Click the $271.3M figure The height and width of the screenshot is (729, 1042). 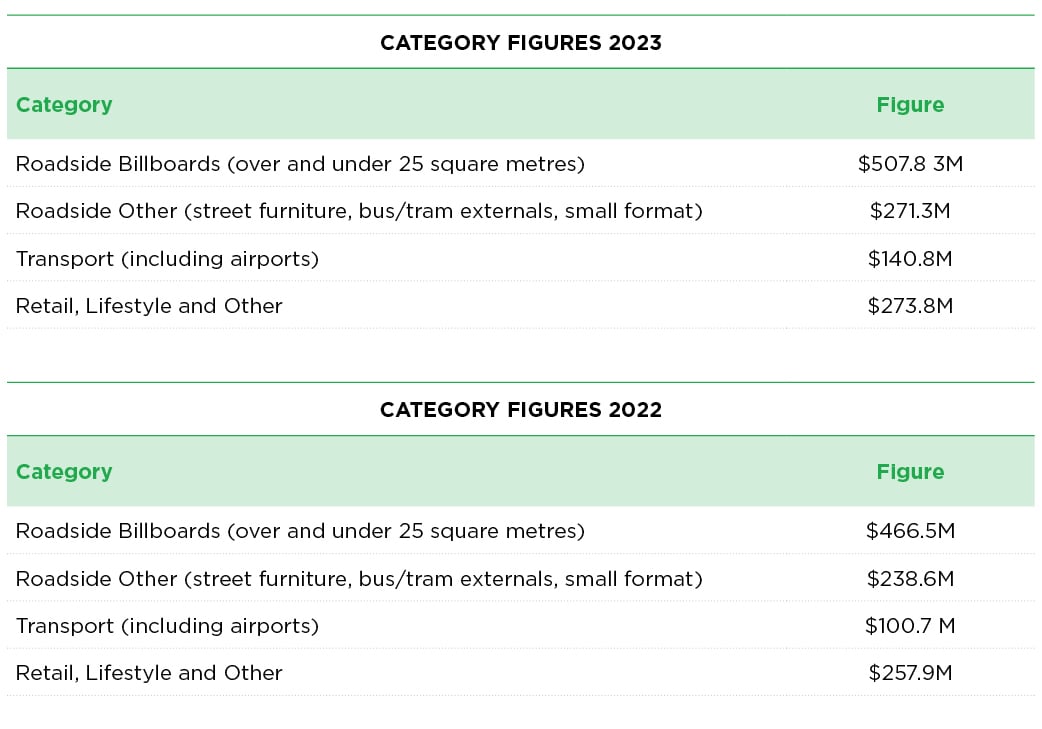tap(910, 211)
